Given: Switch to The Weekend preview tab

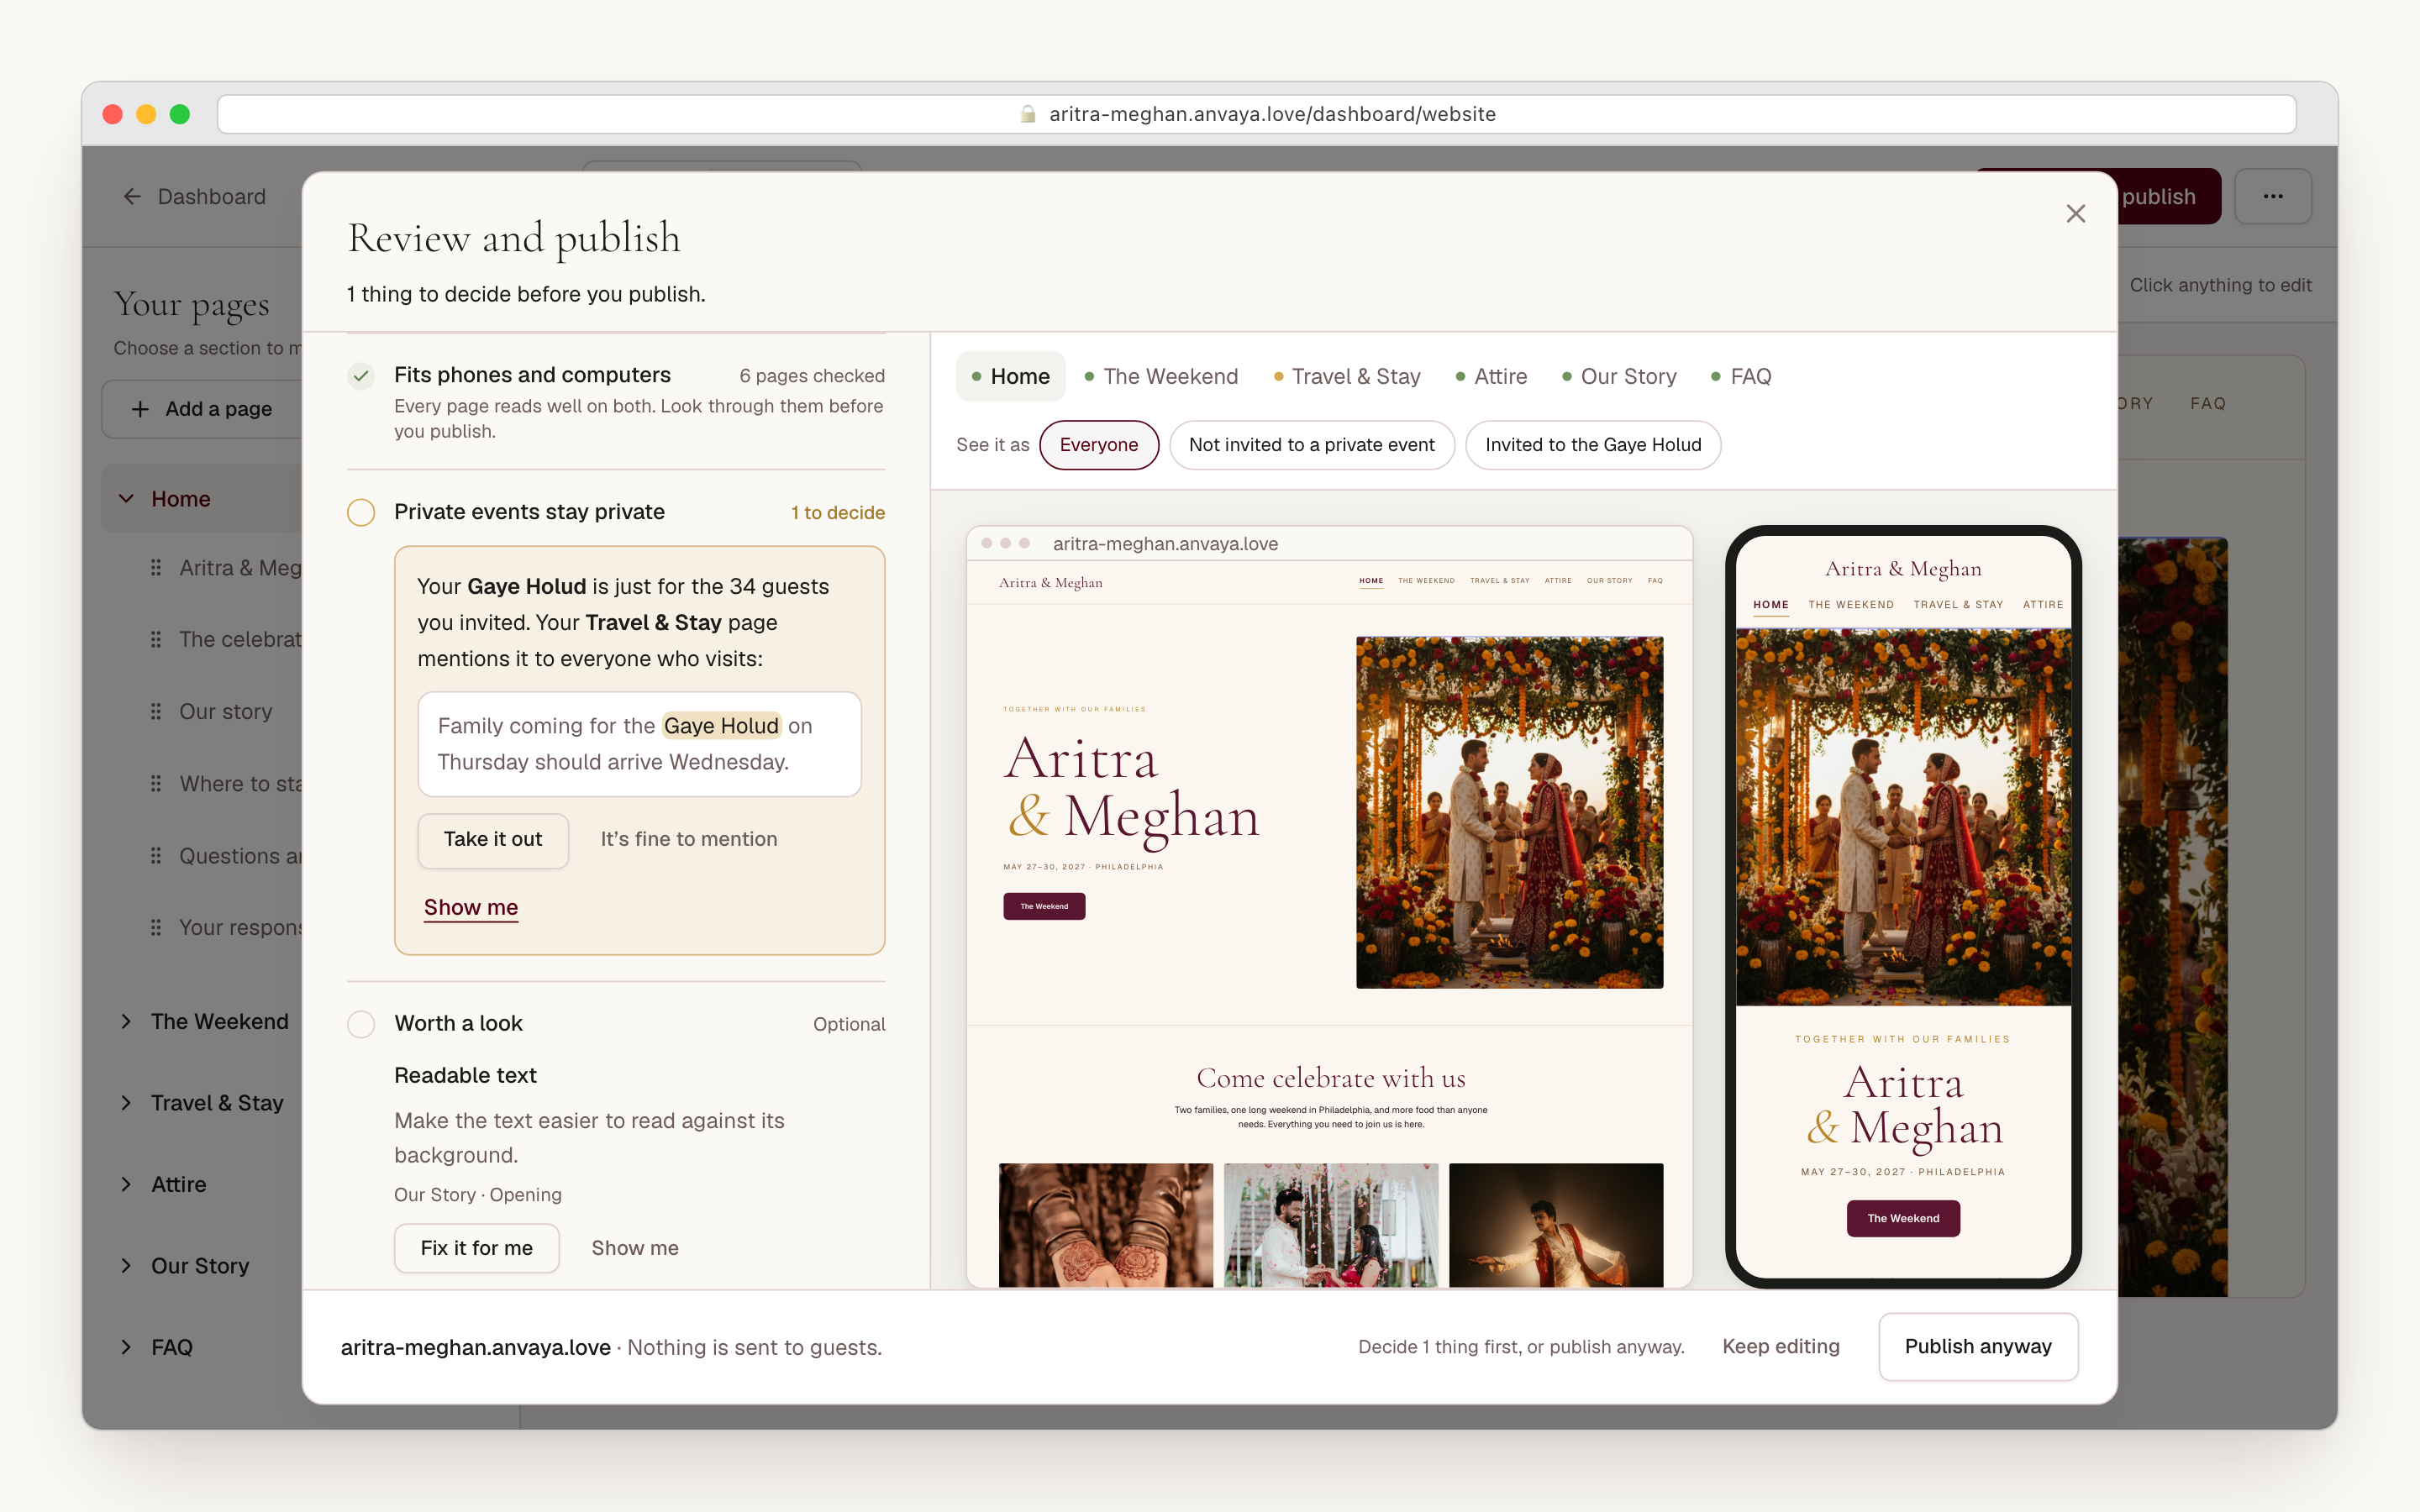Looking at the screenshot, I should click(1161, 377).
